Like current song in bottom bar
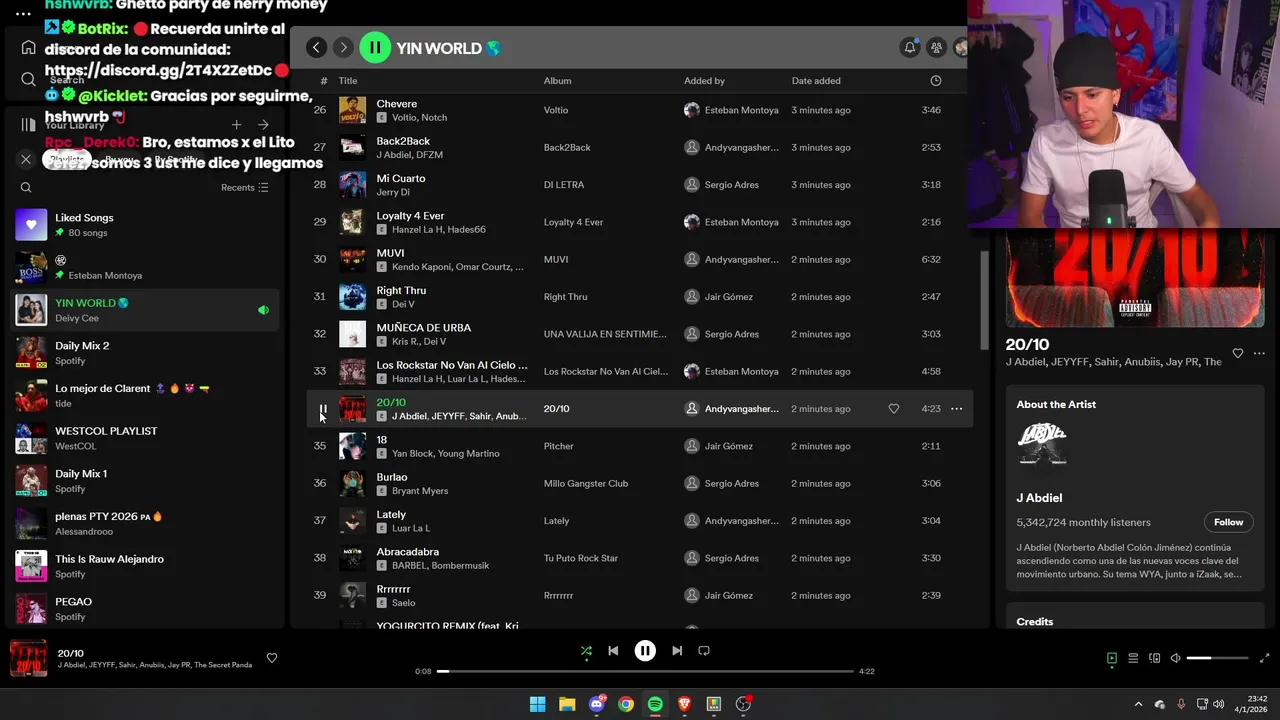The height and width of the screenshot is (720, 1280). (271, 658)
